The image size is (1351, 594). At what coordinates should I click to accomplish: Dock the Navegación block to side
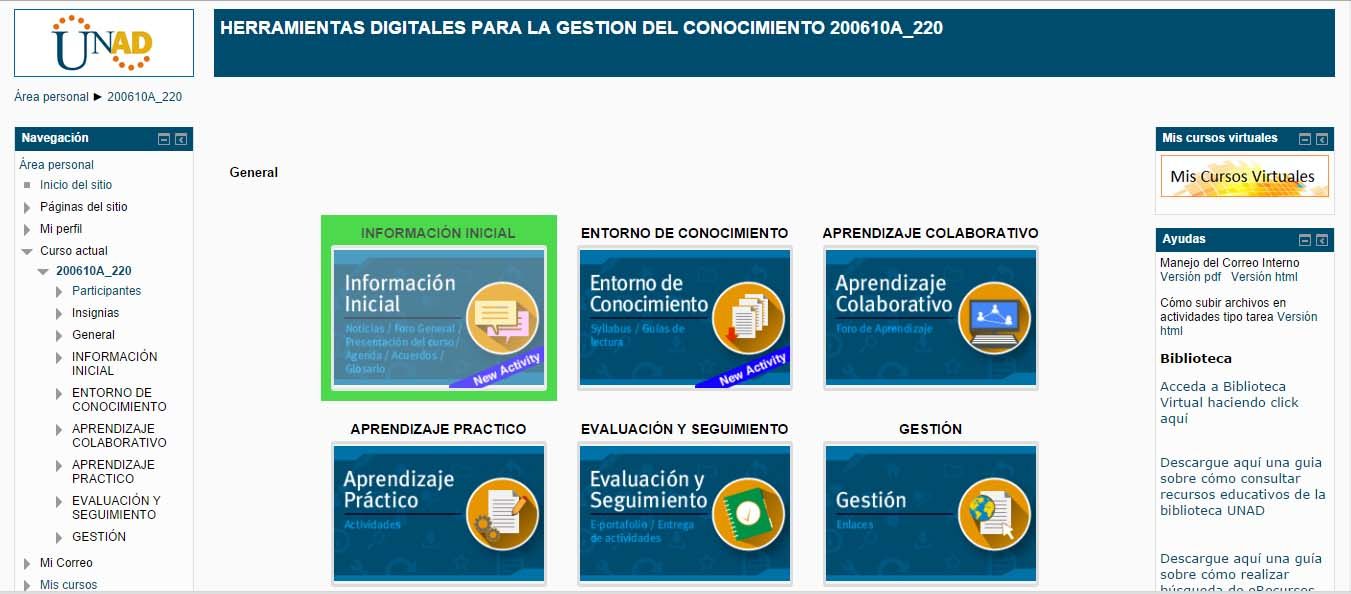click(x=181, y=139)
